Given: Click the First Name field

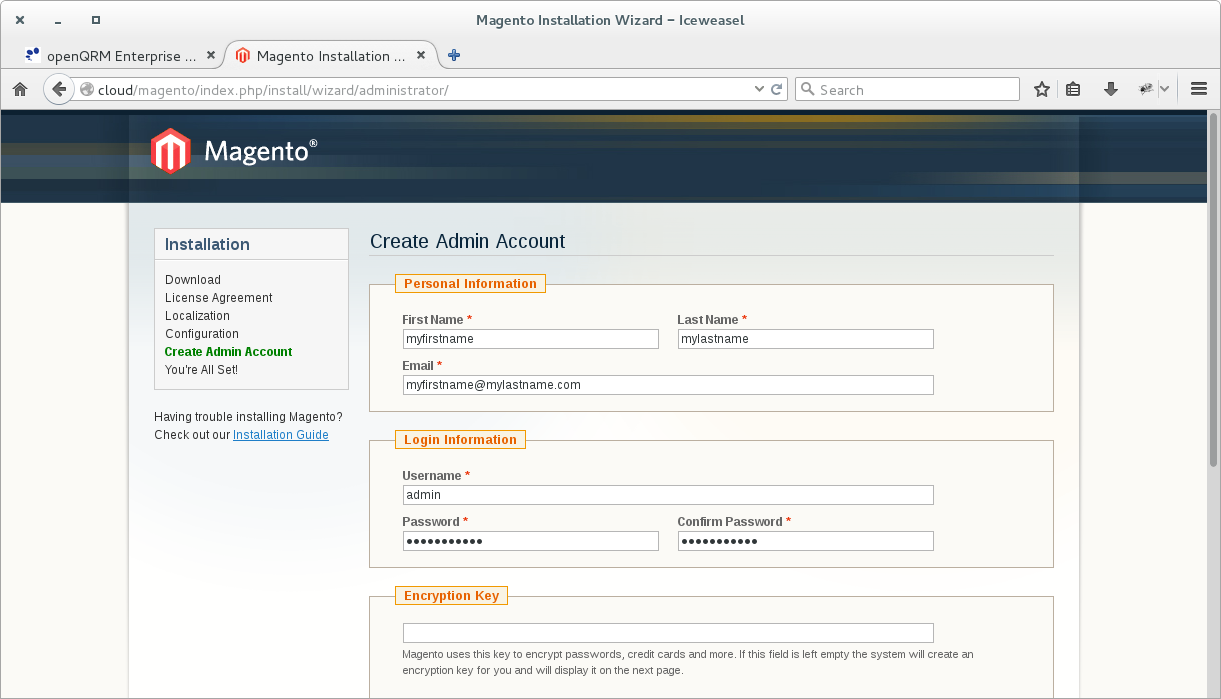Looking at the screenshot, I should (x=531, y=339).
